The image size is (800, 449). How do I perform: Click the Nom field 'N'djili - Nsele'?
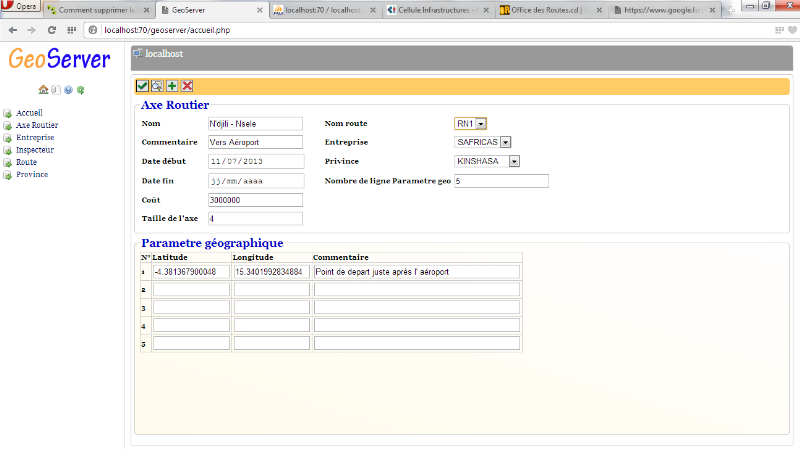pos(255,123)
